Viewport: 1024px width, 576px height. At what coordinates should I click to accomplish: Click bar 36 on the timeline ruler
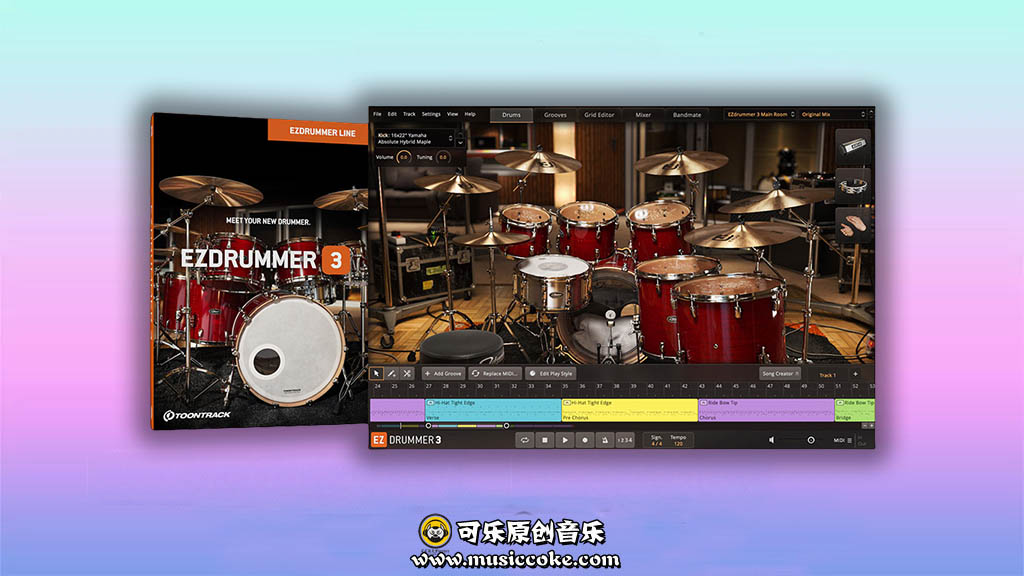pos(582,387)
